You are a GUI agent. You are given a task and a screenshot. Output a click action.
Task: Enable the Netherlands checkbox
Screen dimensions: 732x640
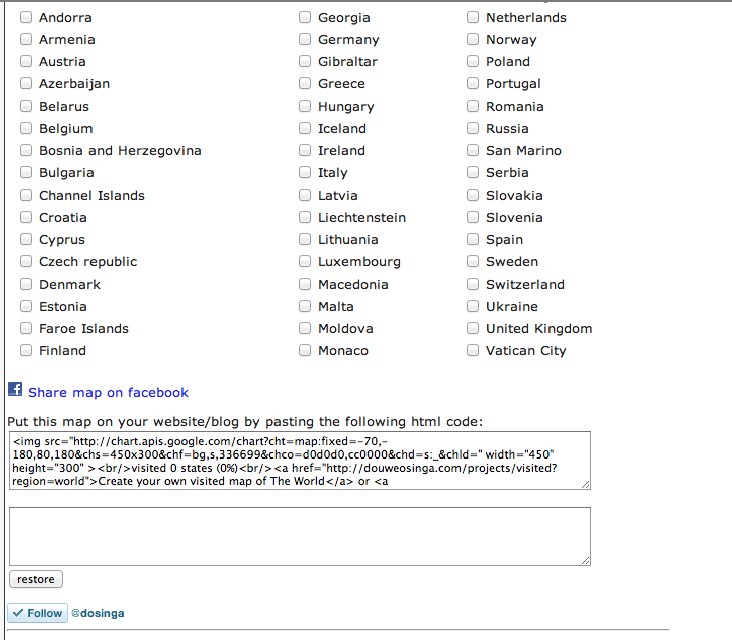473,17
